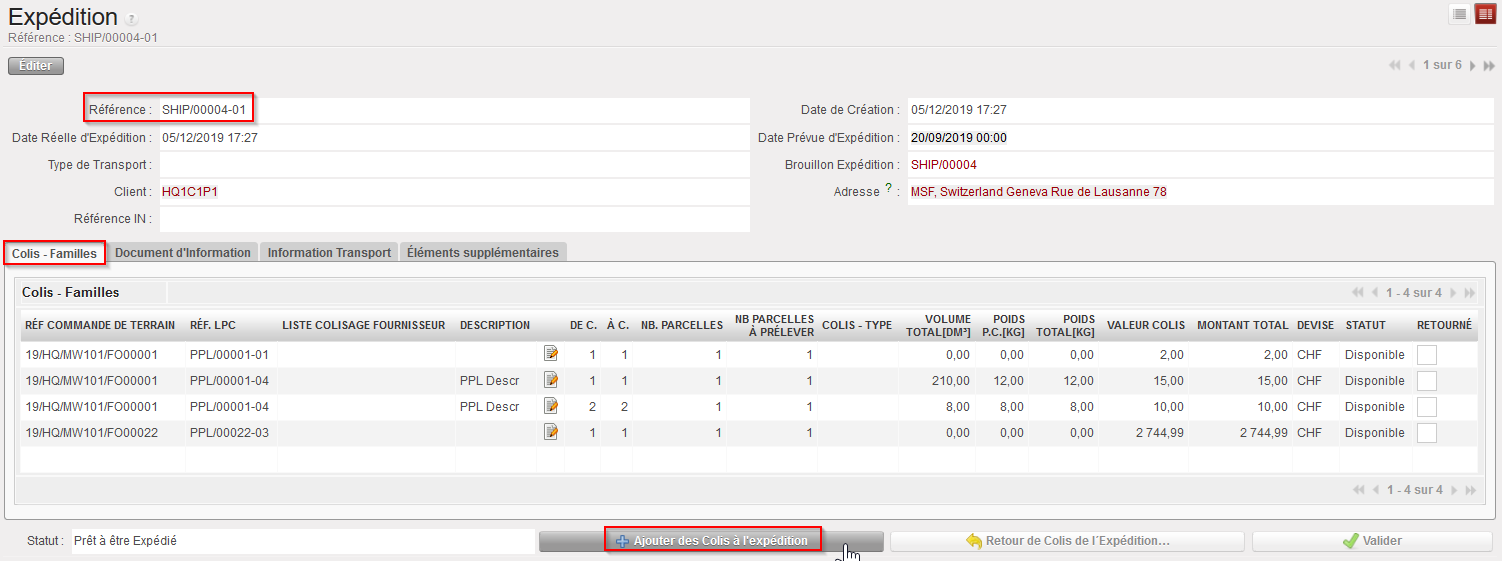The width and height of the screenshot is (1502, 561).
Task: Open edit icon for 210,00 volume row
Action: point(551,380)
